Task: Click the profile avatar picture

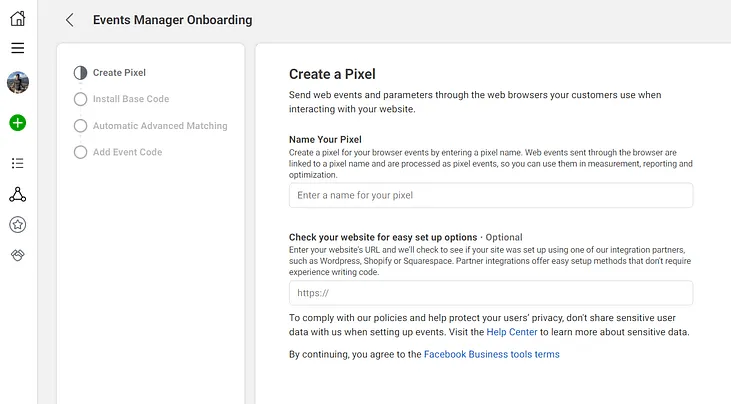Action: (x=17, y=82)
